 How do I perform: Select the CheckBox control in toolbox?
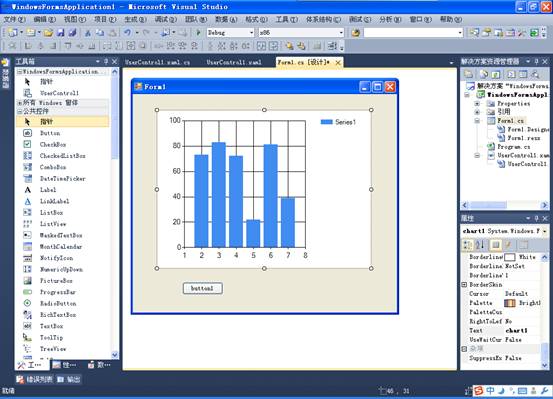(53, 144)
